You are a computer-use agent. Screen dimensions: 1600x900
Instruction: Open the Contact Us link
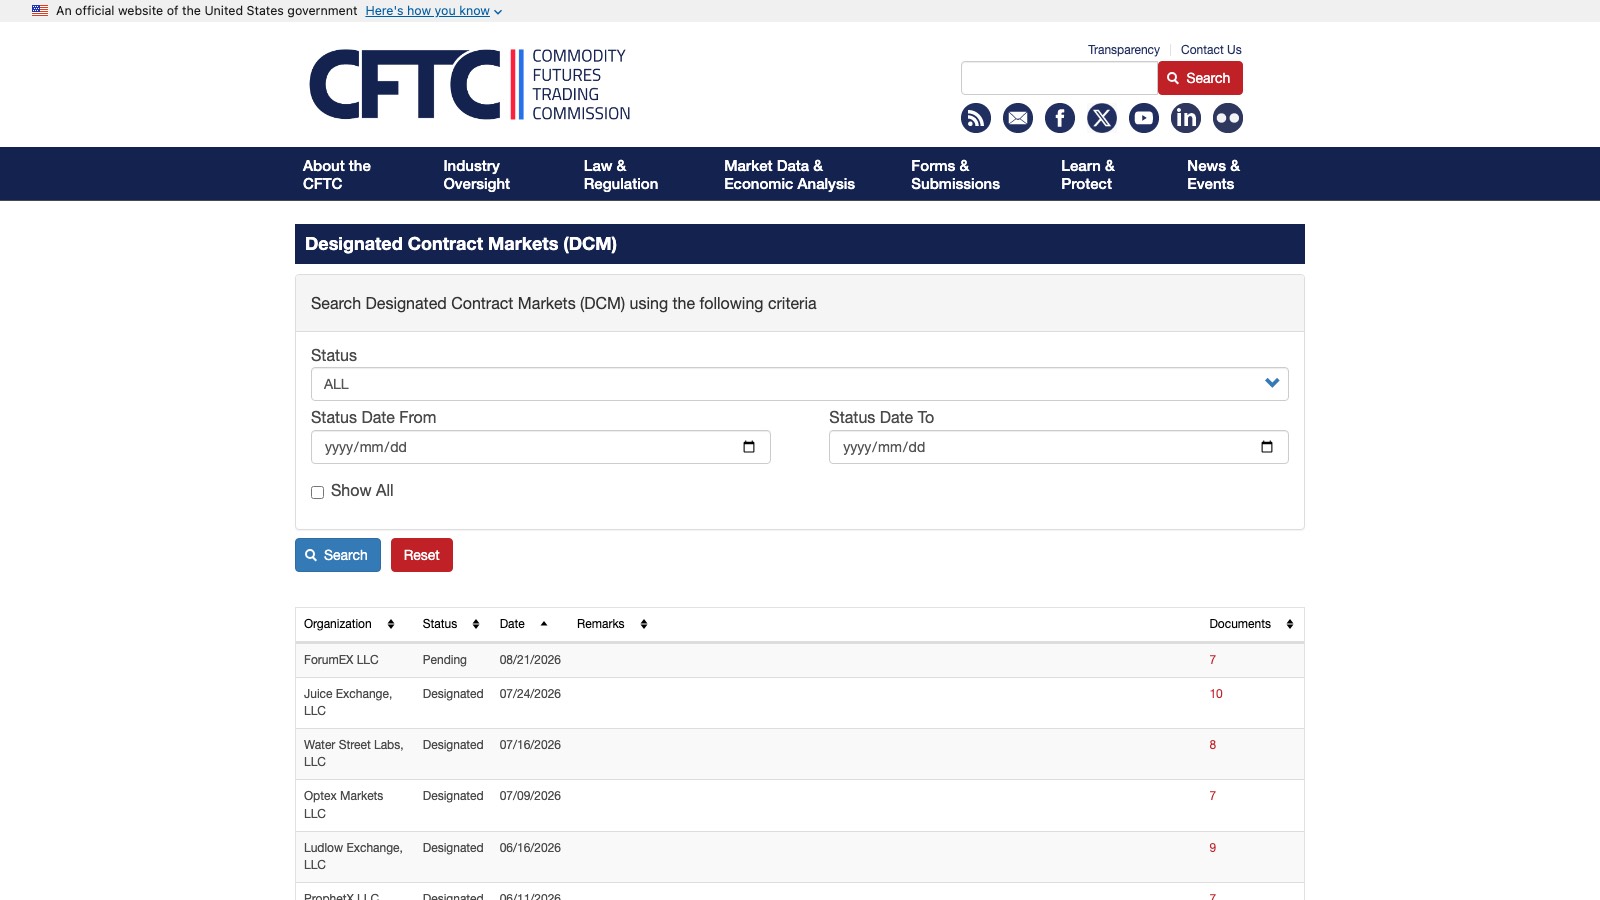1211,50
